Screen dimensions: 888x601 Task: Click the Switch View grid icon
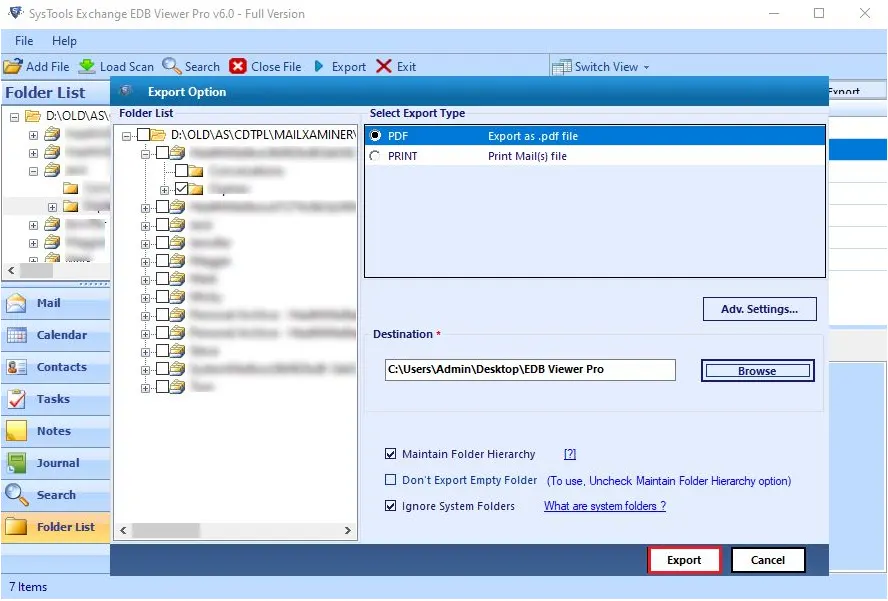click(561, 67)
